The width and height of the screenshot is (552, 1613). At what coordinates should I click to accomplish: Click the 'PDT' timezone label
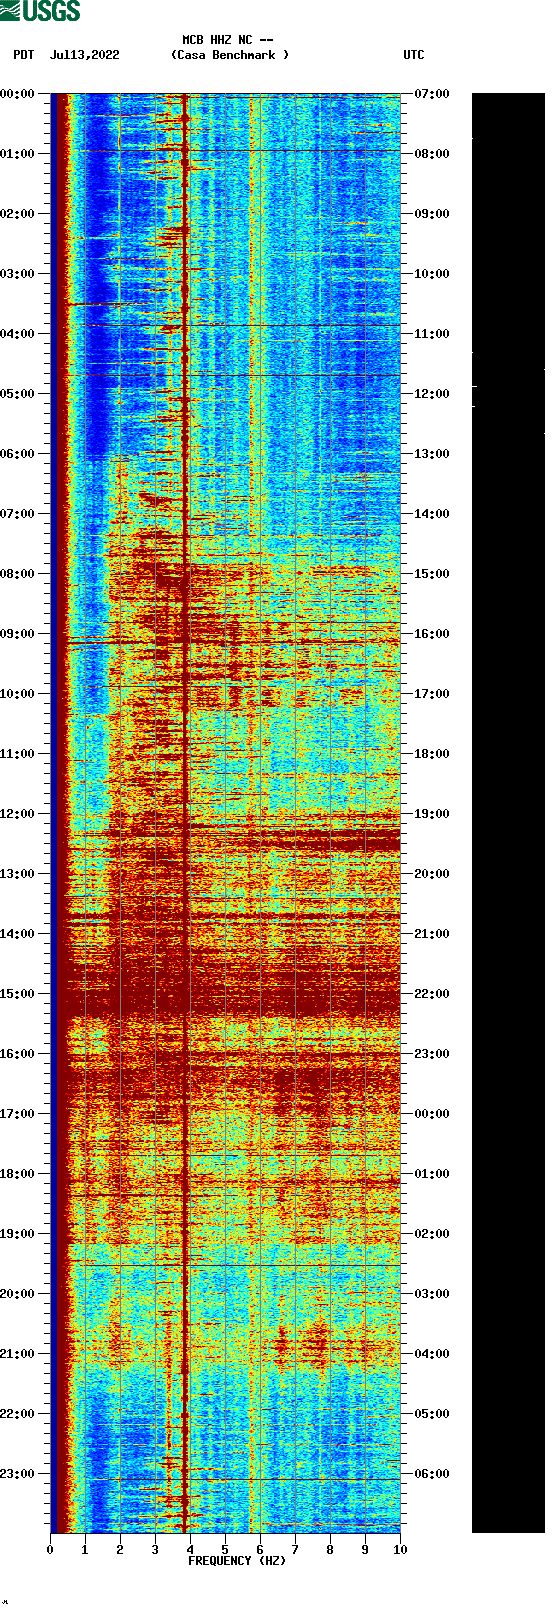(x=23, y=55)
